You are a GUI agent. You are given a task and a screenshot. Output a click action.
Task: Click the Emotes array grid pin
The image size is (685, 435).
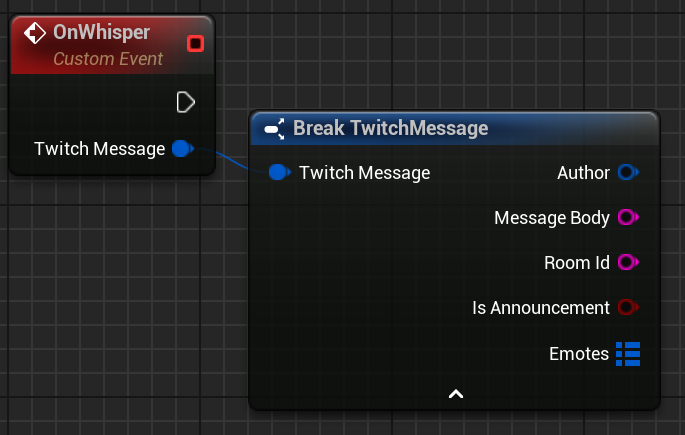628,353
